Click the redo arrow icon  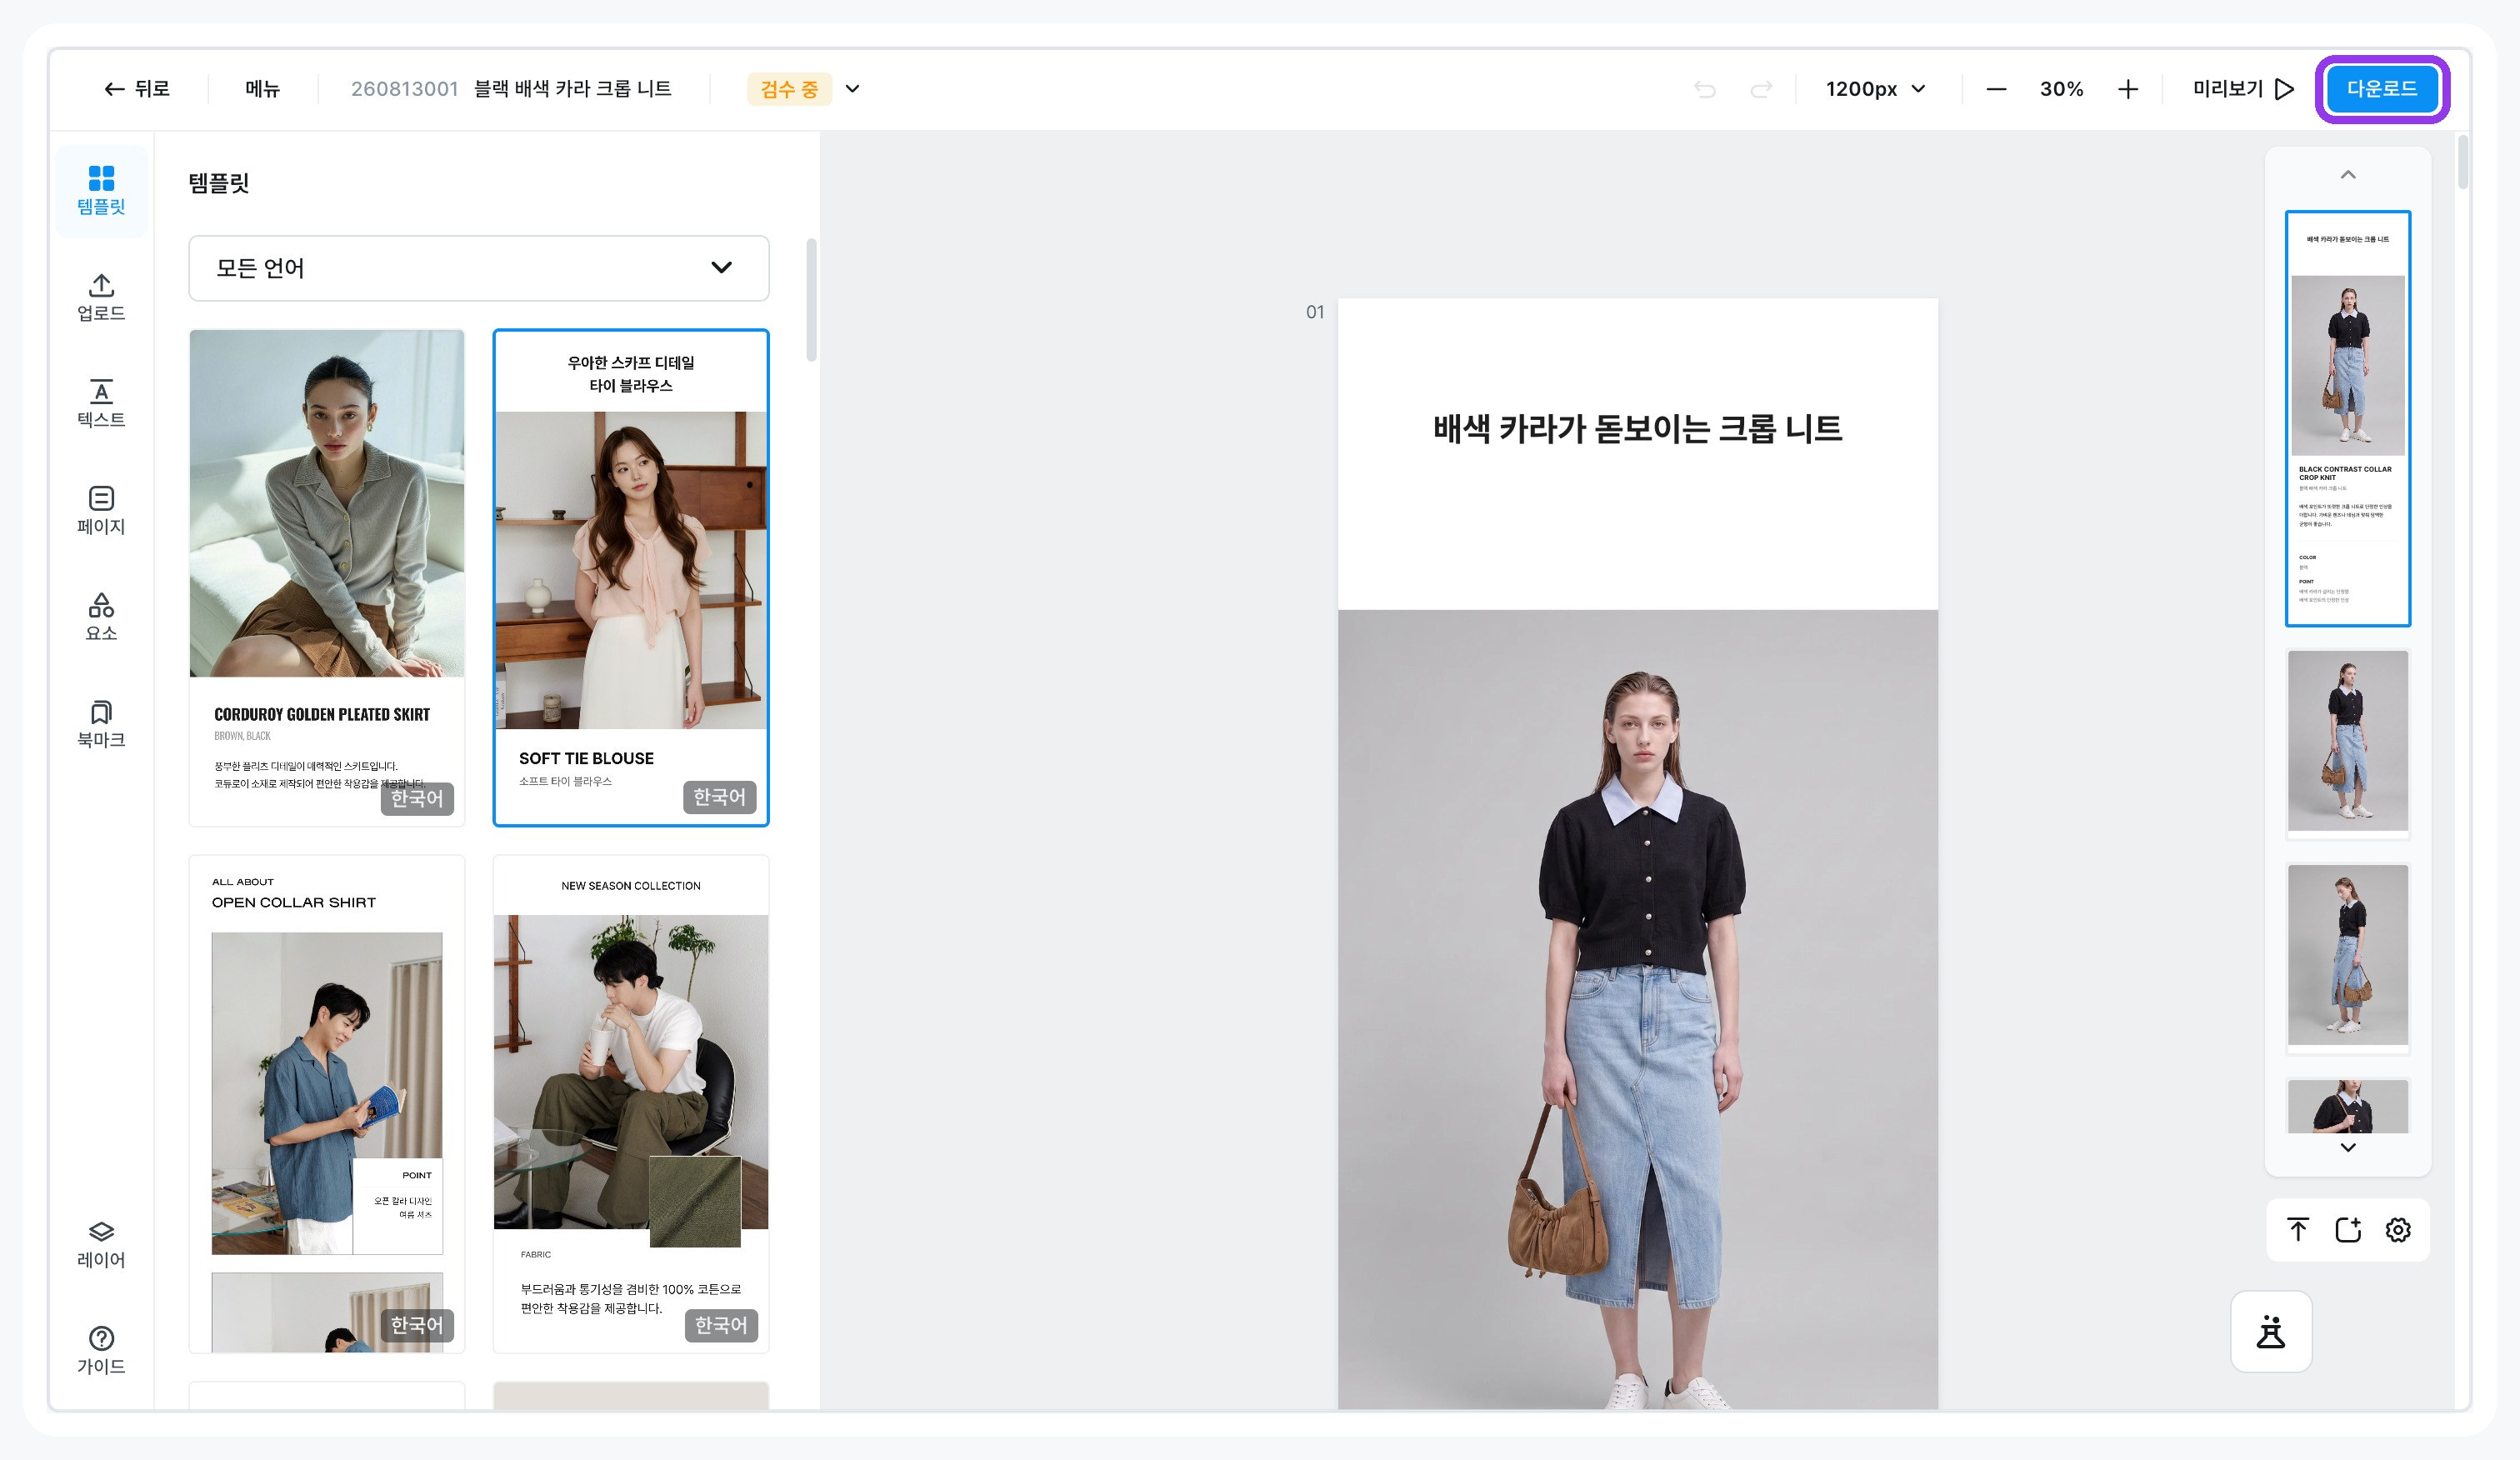[1761, 89]
